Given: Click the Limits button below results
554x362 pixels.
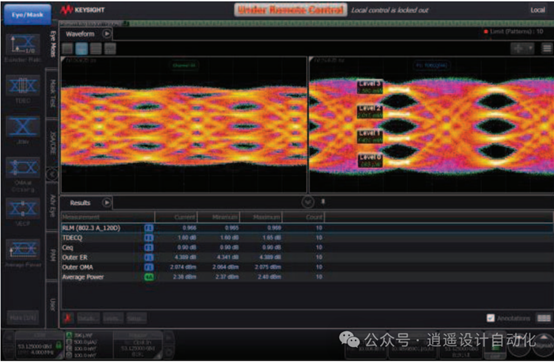Looking at the screenshot, I should [113, 318].
